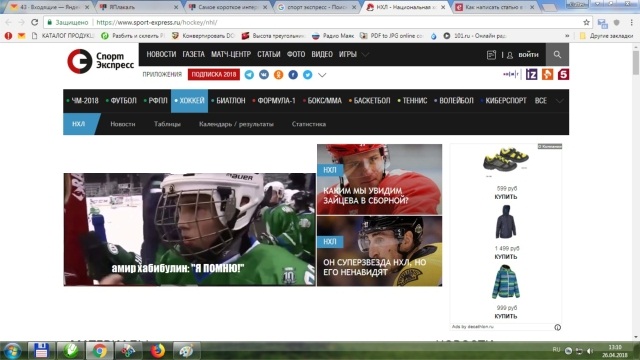This screenshot has height=360, width=640.
Task: Open the Sport-Express logo homepage
Action: coord(101,60)
